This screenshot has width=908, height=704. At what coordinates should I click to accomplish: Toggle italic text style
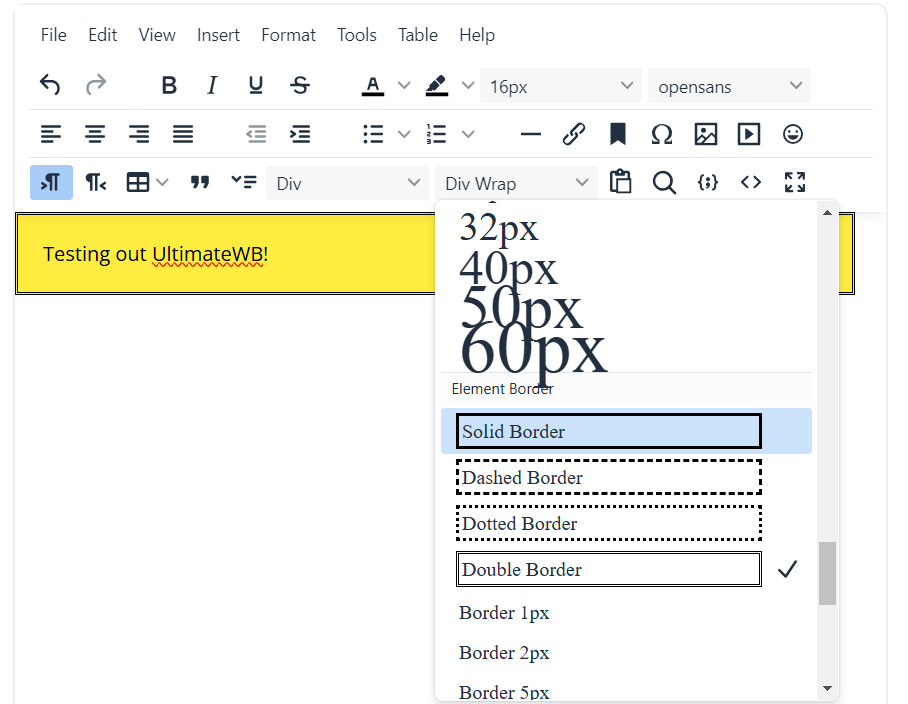(x=212, y=86)
